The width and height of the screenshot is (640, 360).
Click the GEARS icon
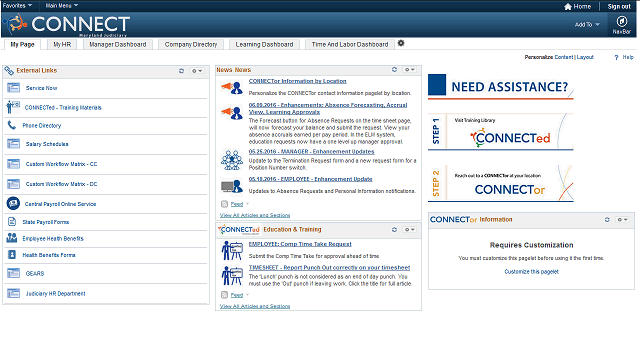tap(13, 273)
